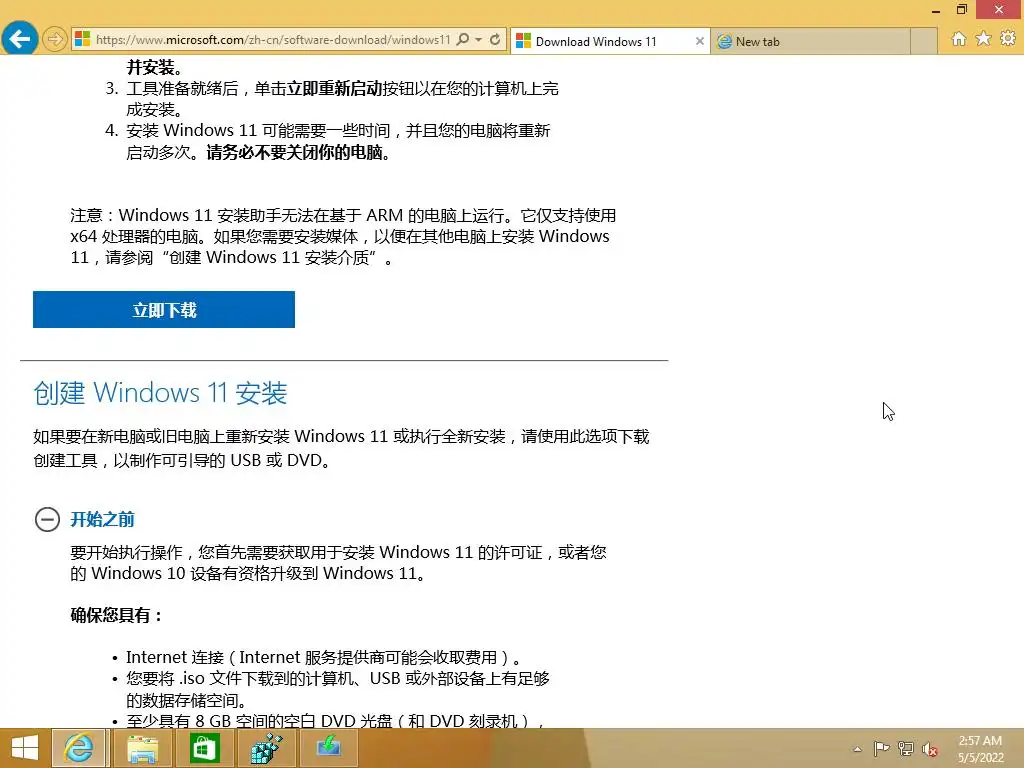This screenshot has width=1024, height=768.
Task: Restore down the Internet Explorer window
Action: pos(961,10)
